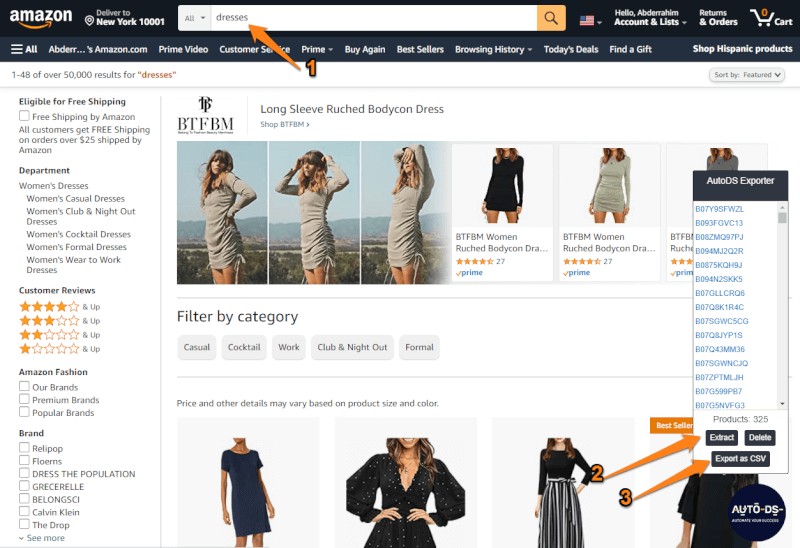Check the BELONGSCI brand filter
The image size is (800, 548).
click(24, 499)
